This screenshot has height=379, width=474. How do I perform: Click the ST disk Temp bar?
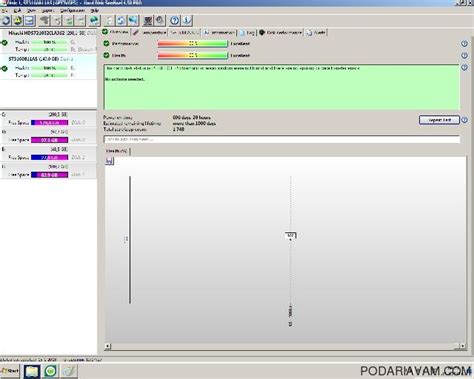pyautogui.click(x=49, y=75)
